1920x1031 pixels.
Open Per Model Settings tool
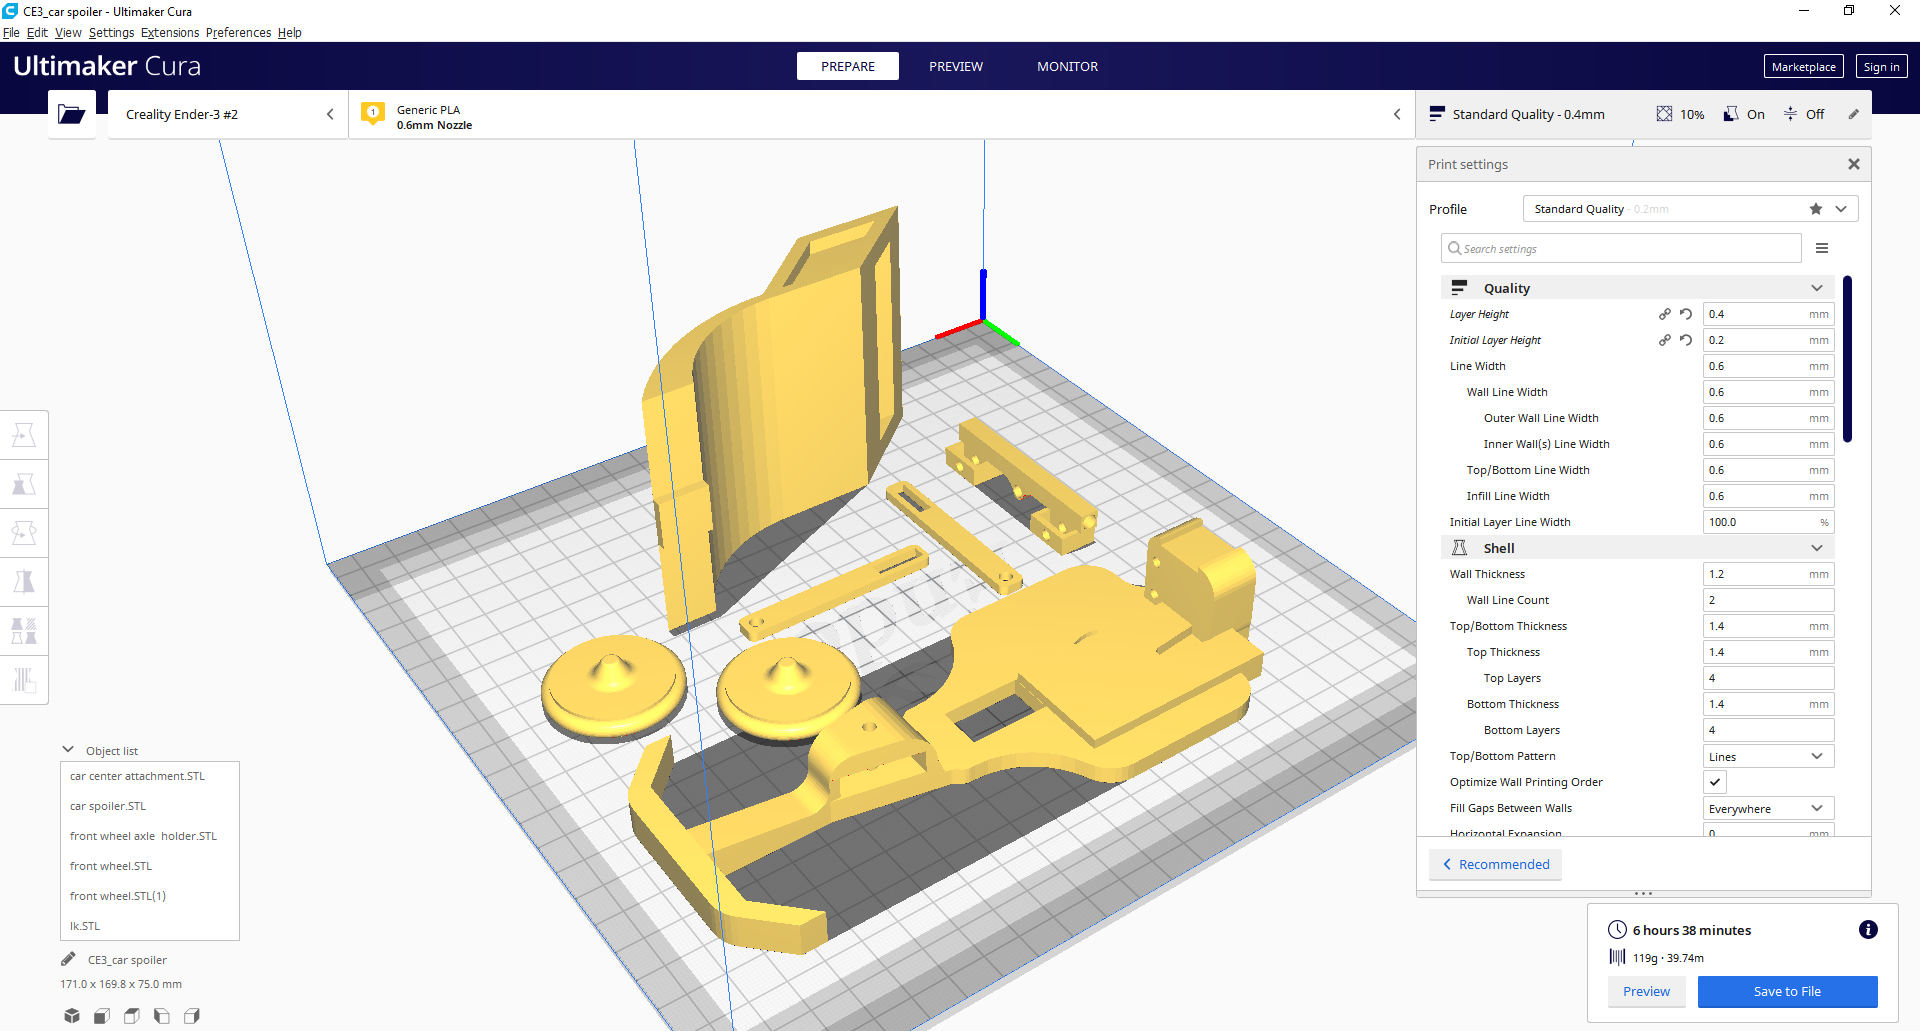point(24,631)
